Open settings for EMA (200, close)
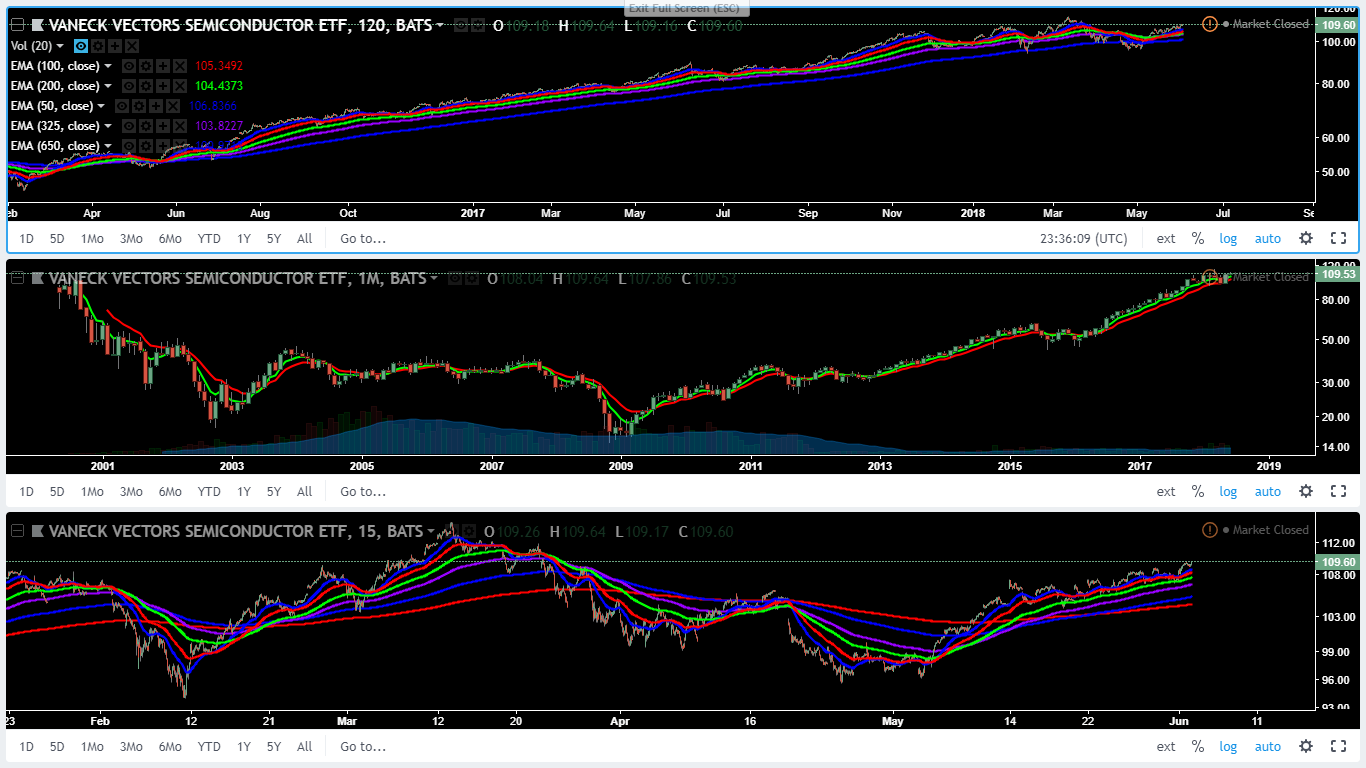This screenshot has height=768, width=1366. pyautogui.click(x=145, y=86)
